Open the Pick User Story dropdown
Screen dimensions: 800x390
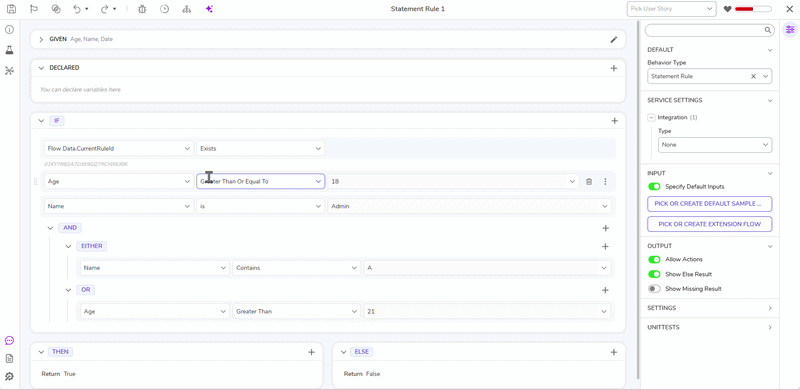671,9
